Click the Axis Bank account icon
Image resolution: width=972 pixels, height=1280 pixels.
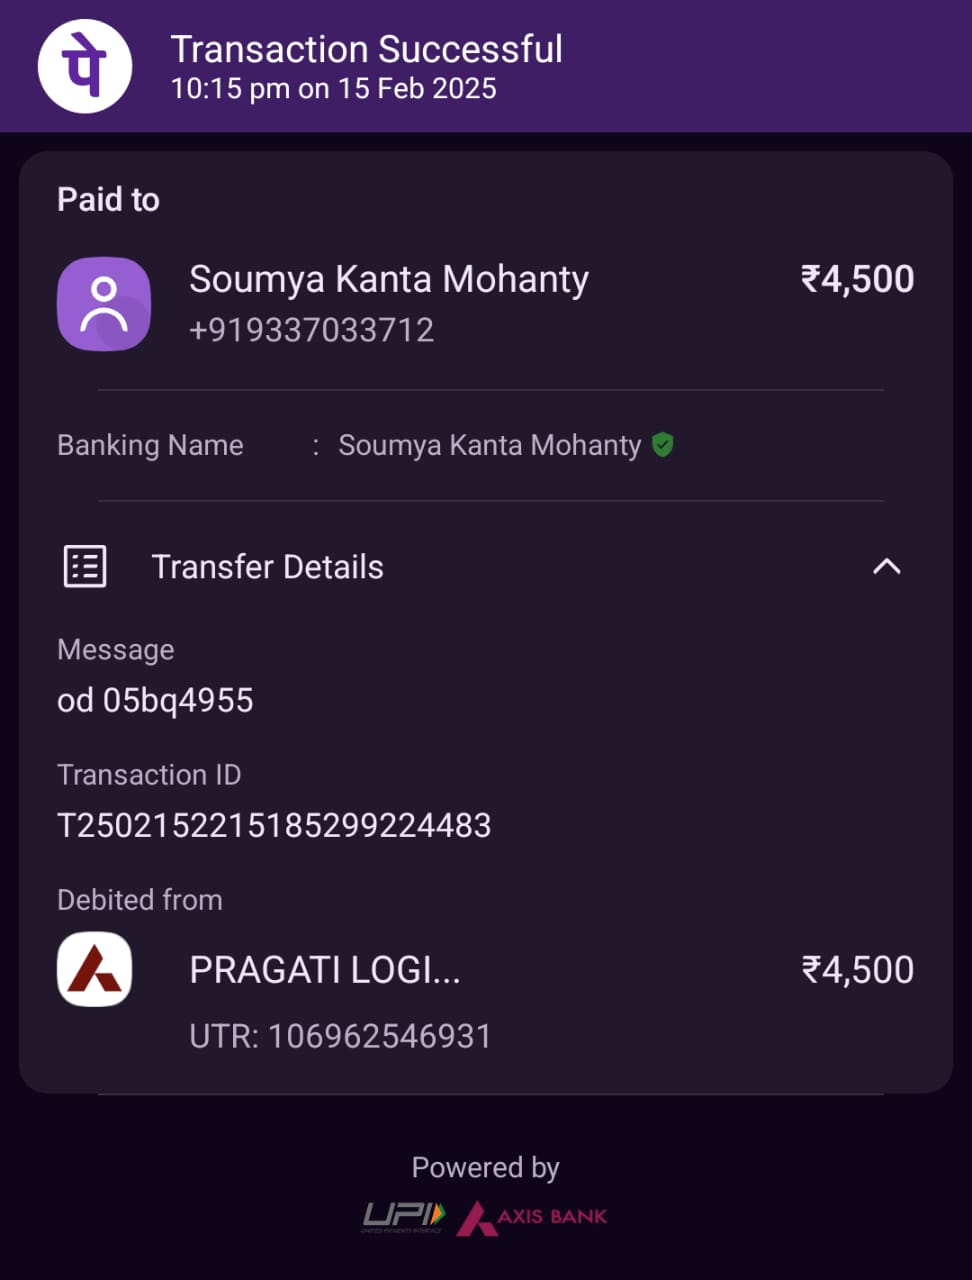coord(95,969)
